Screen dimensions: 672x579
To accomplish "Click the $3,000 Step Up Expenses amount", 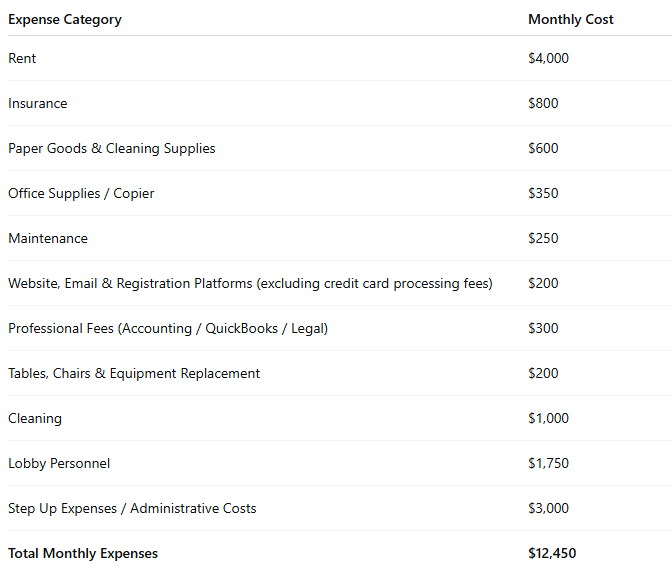I will pos(548,508).
